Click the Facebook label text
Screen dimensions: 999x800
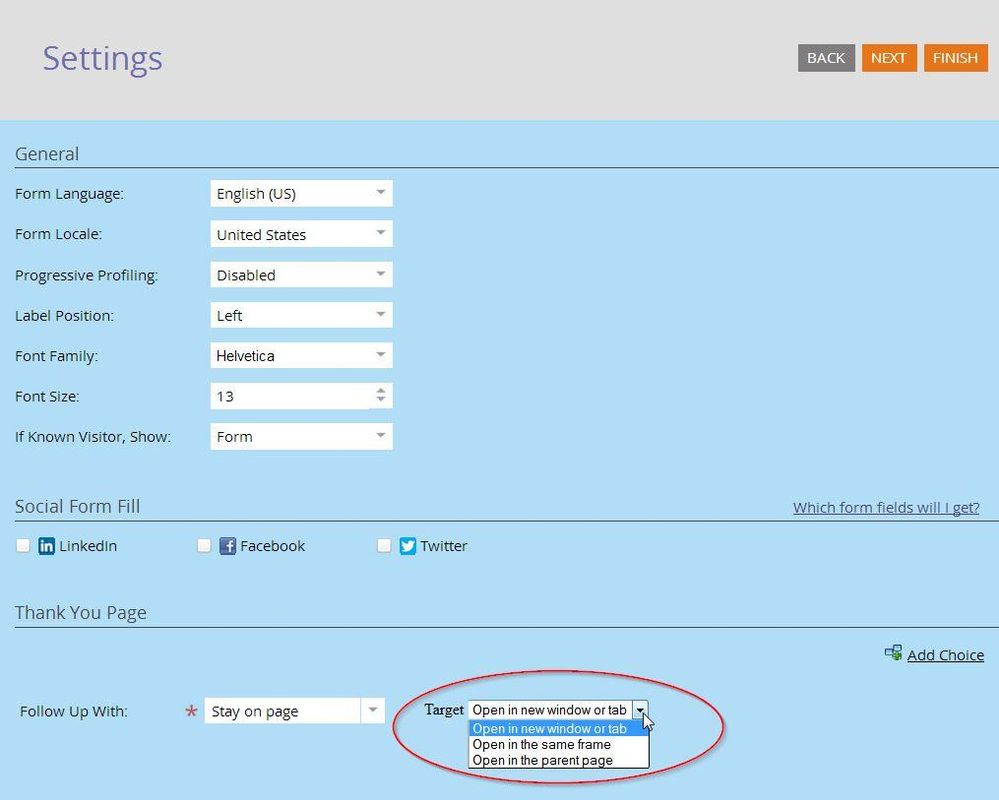click(x=272, y=546)
